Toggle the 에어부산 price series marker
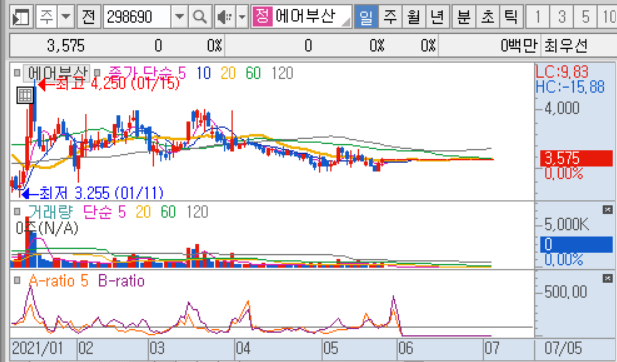617x362 pixels. point(17,73)
